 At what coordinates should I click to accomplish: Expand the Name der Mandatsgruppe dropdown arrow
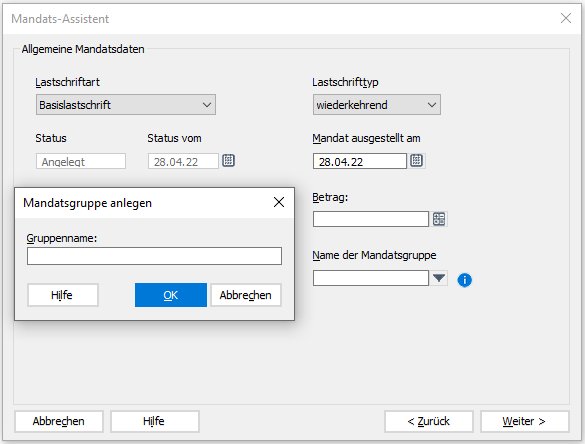(439, 278)
